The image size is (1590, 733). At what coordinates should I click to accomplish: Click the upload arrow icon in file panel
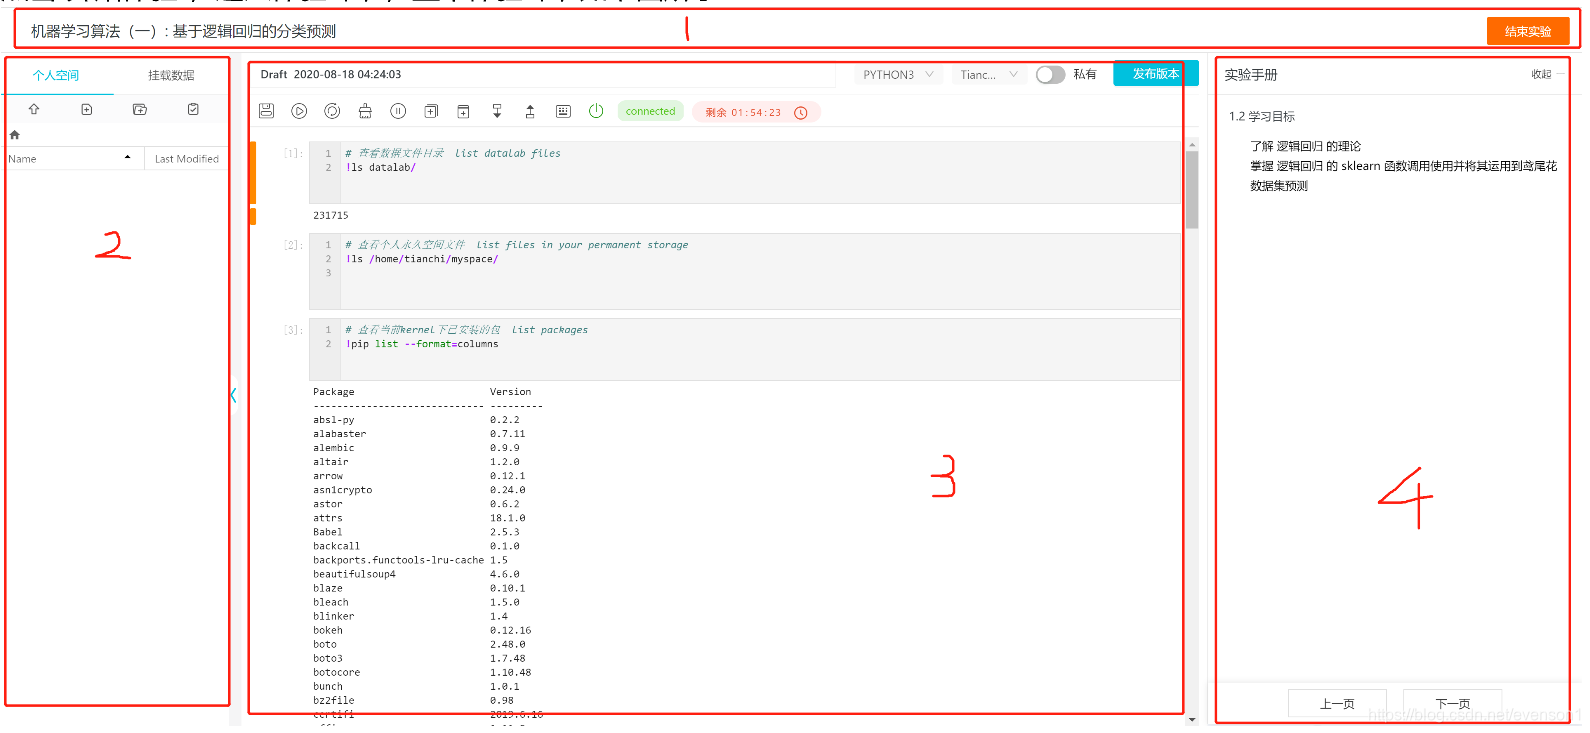tap(34, 109)
